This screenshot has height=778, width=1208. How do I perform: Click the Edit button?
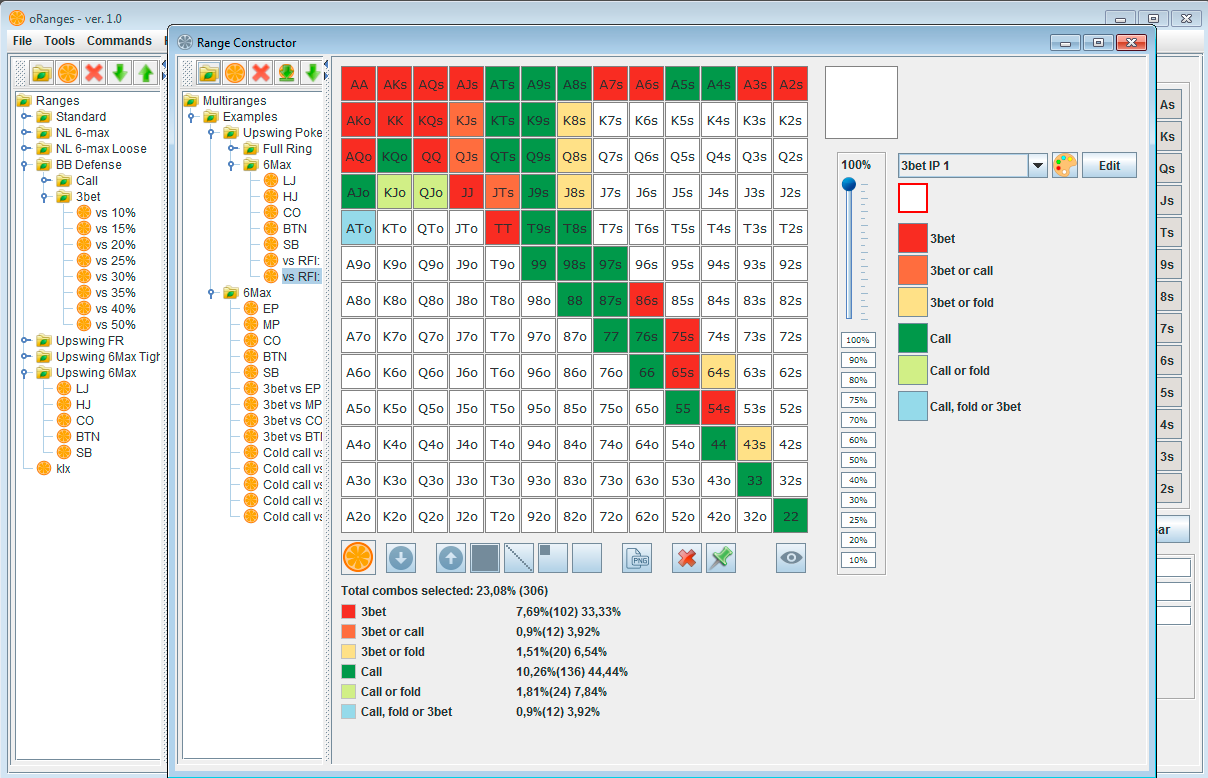(1109, 166)
